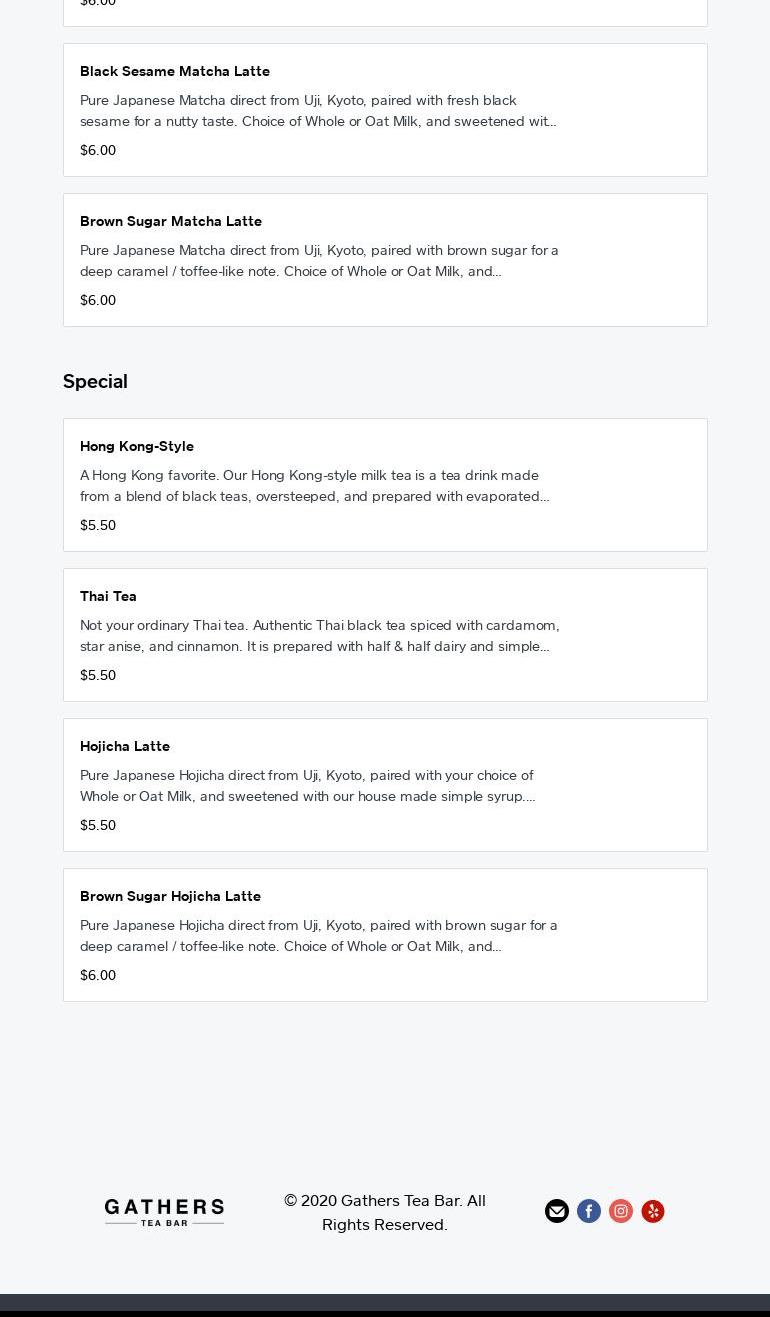Click the Brown Sugar Hojicha Latte description
The width and height of the screenshot is (770, 1317).
pos(318,936)
